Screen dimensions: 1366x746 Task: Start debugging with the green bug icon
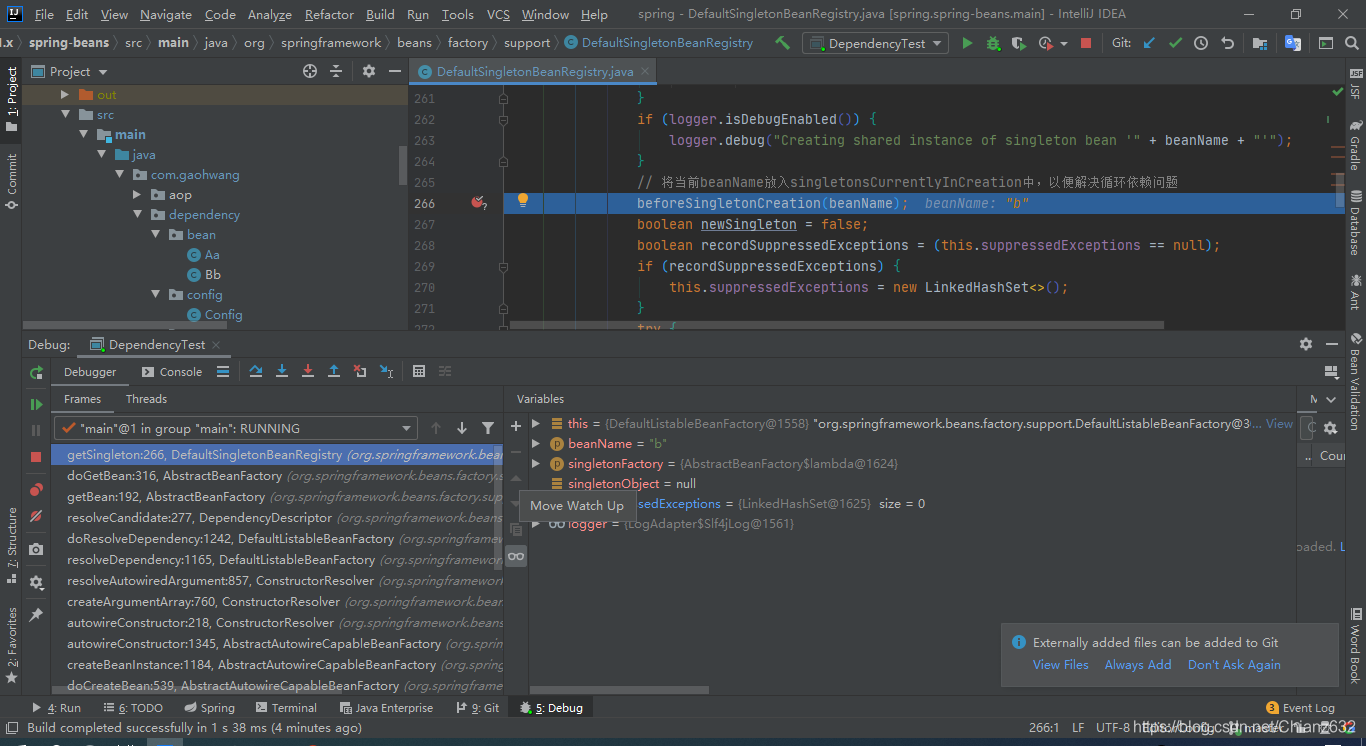pos(993,43)
